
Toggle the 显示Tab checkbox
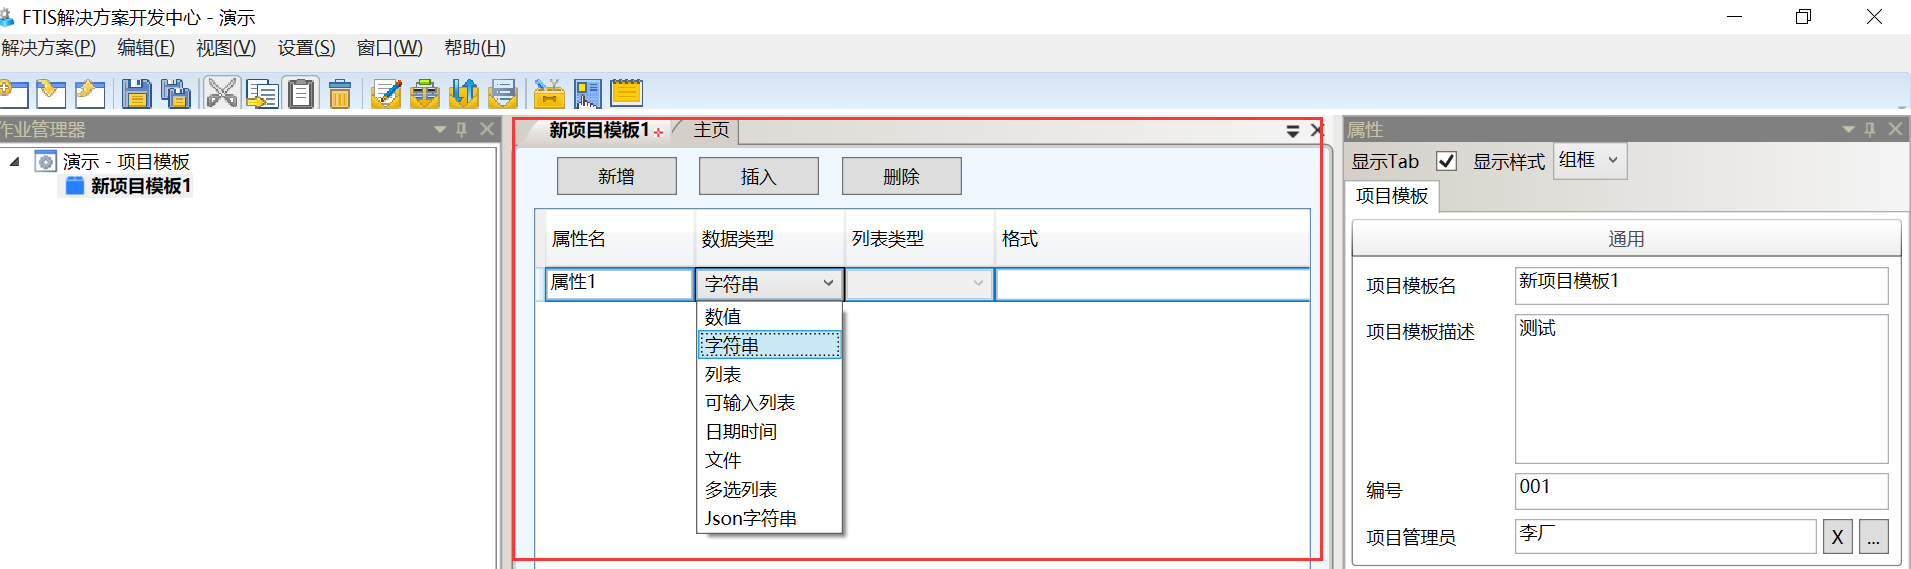coord(1446,161)
